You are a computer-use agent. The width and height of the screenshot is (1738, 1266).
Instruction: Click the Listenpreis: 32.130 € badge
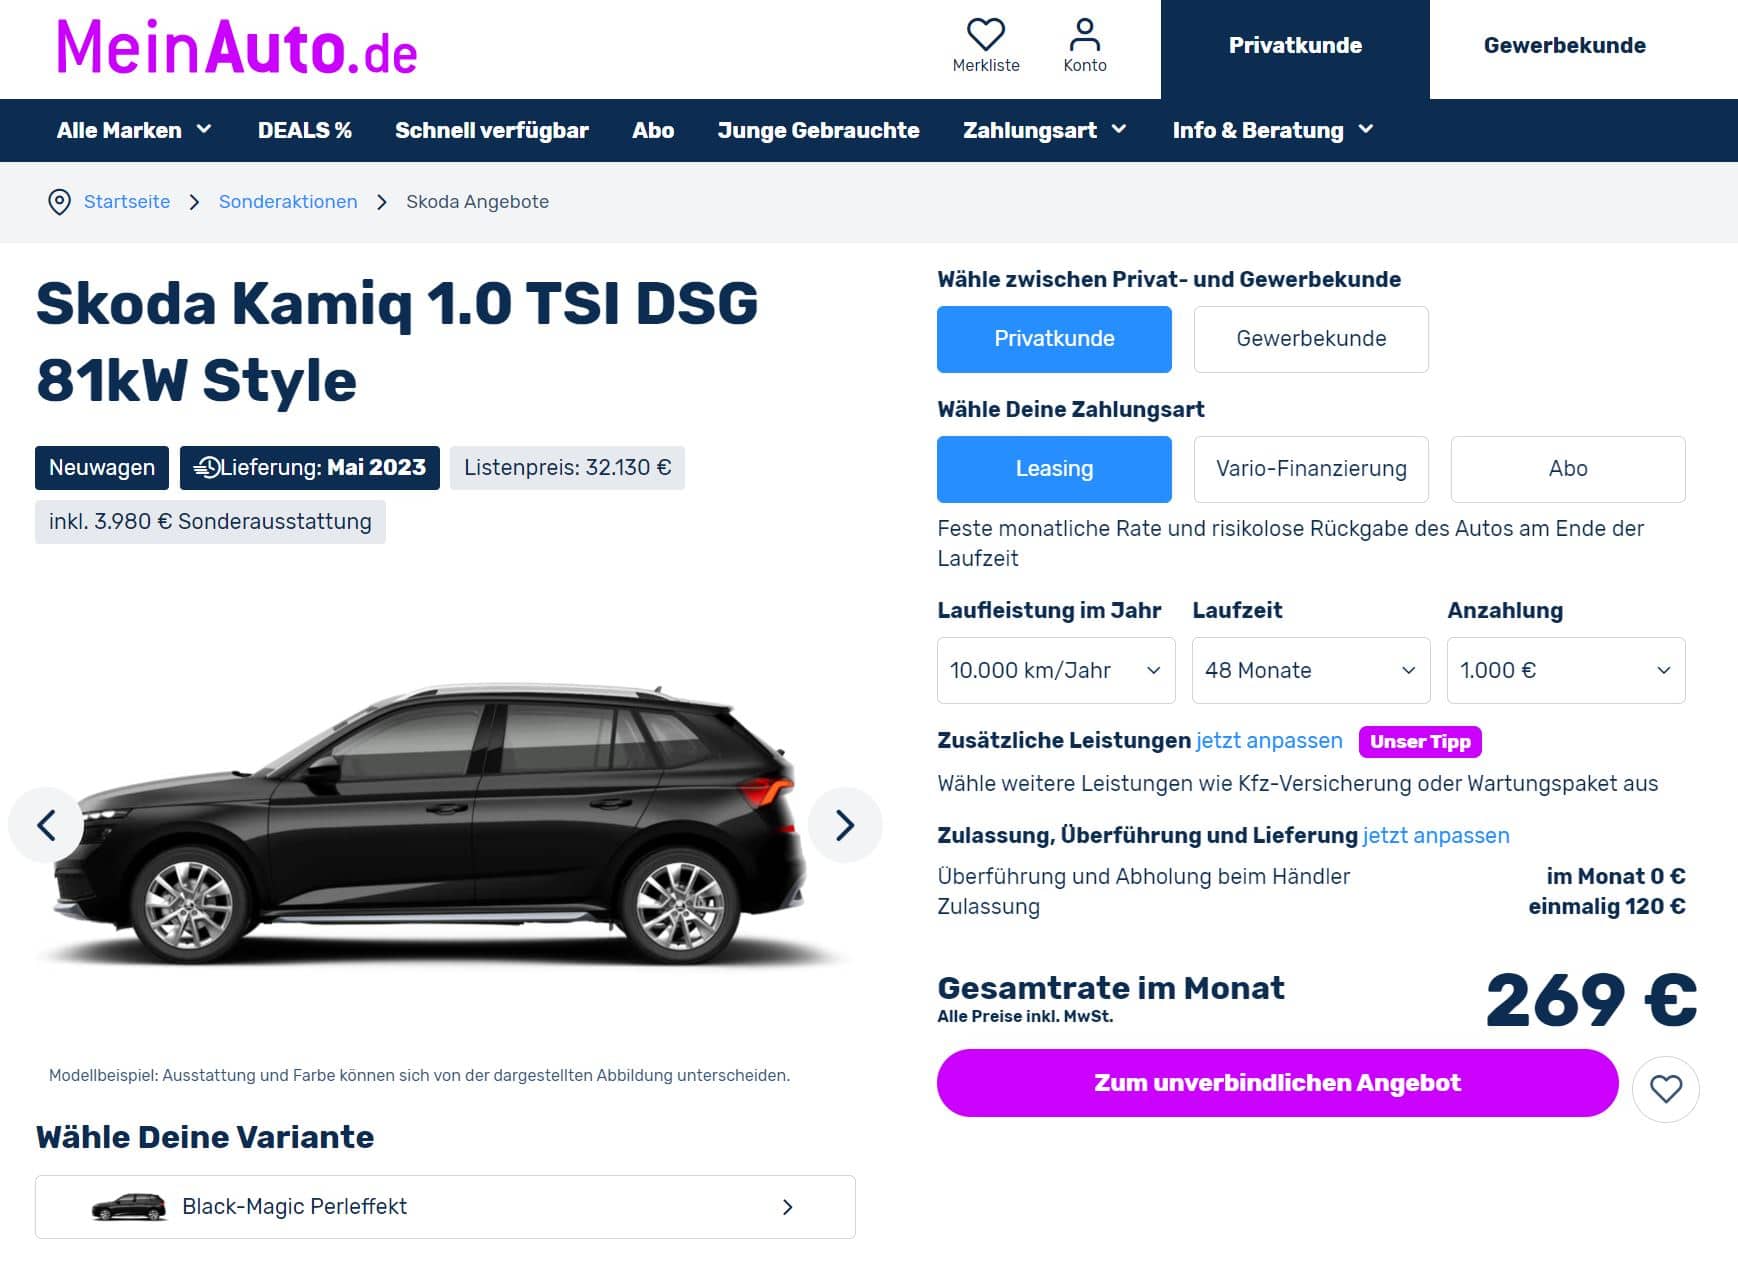[x=567, y=468]
